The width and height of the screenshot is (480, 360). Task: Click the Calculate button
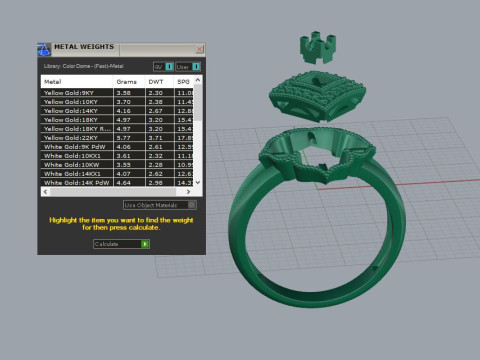click(x=121, y=244)
